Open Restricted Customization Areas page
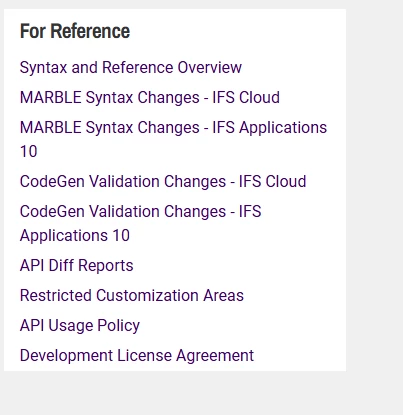 (x=132, y=295)
